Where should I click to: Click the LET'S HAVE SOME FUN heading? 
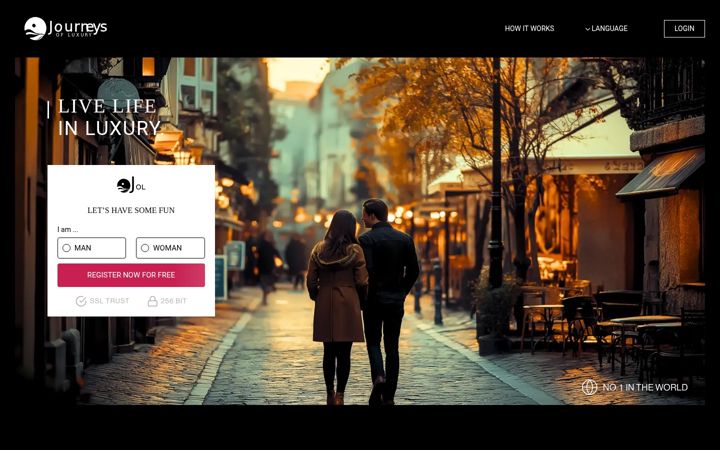coord(131,210)
